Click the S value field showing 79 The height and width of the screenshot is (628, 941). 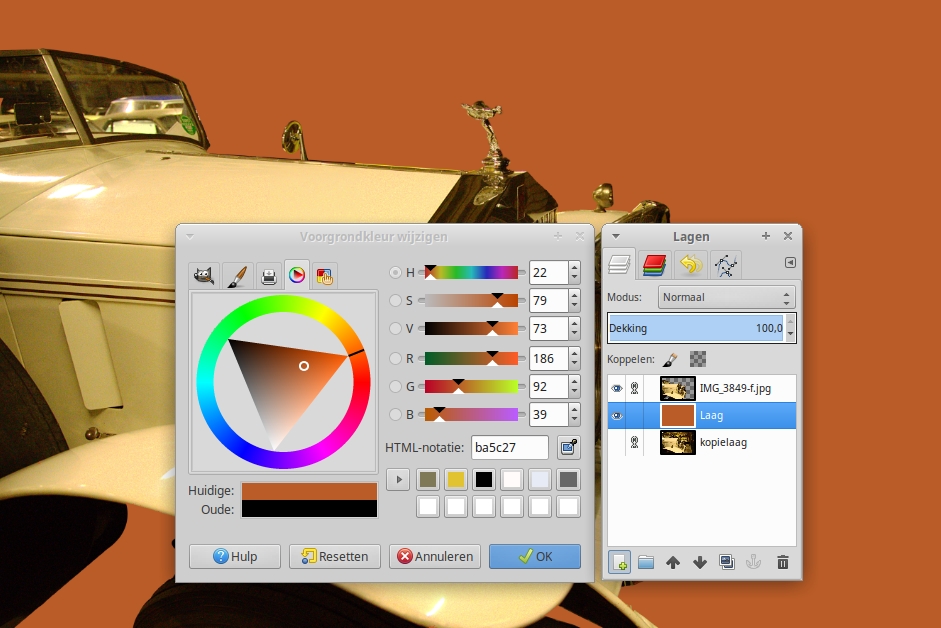tap(549, 300)
